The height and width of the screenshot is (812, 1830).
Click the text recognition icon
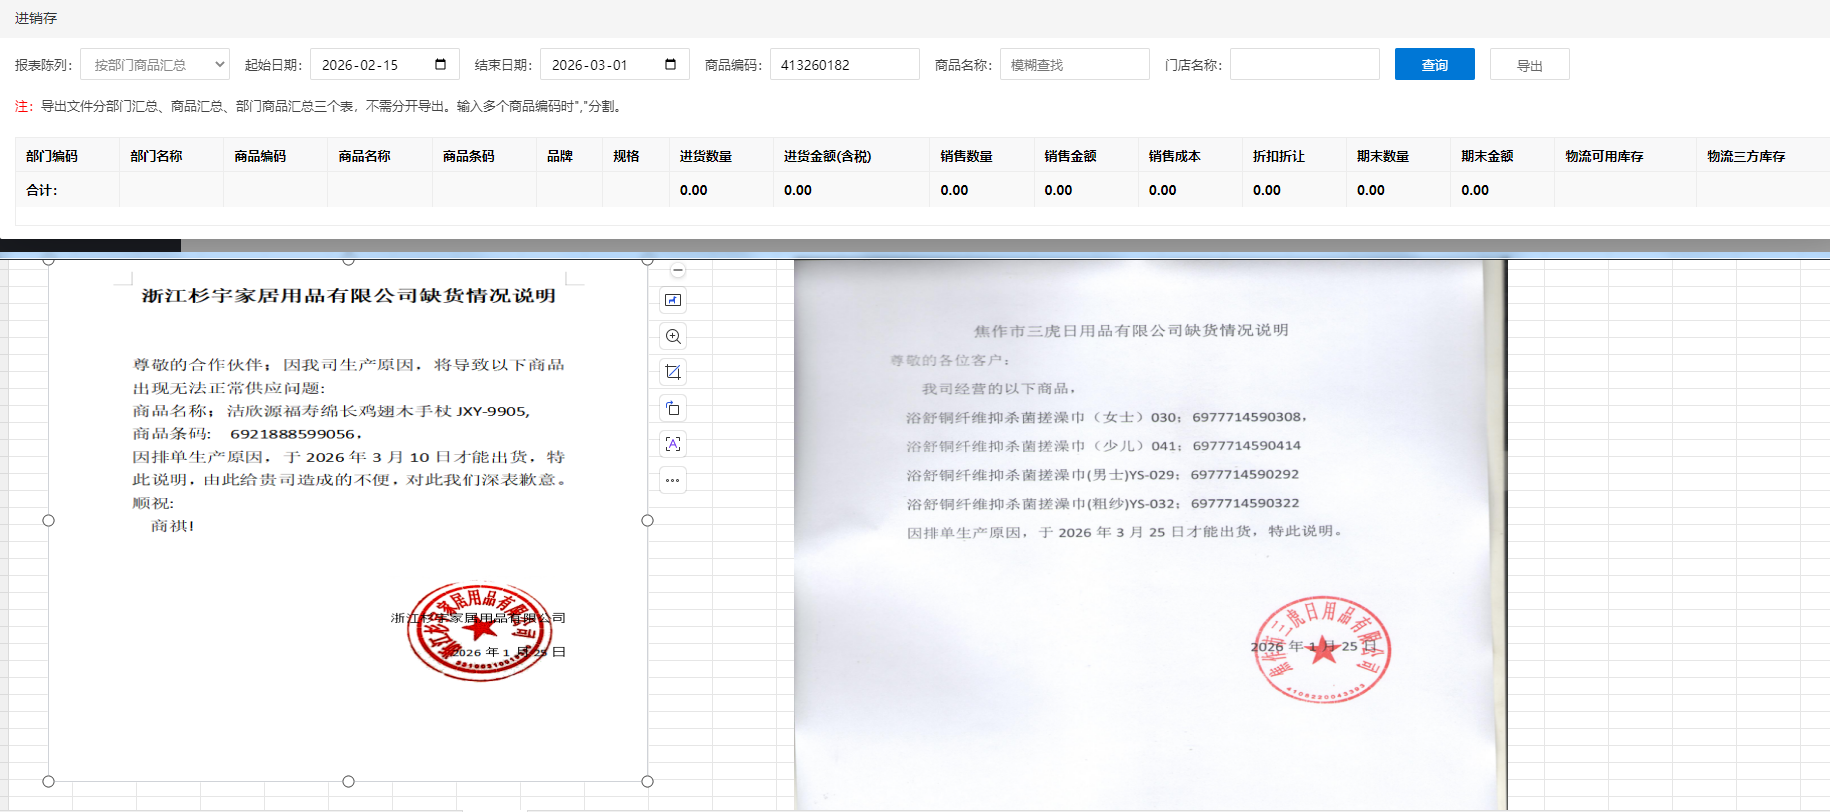[x=673, y=444]
